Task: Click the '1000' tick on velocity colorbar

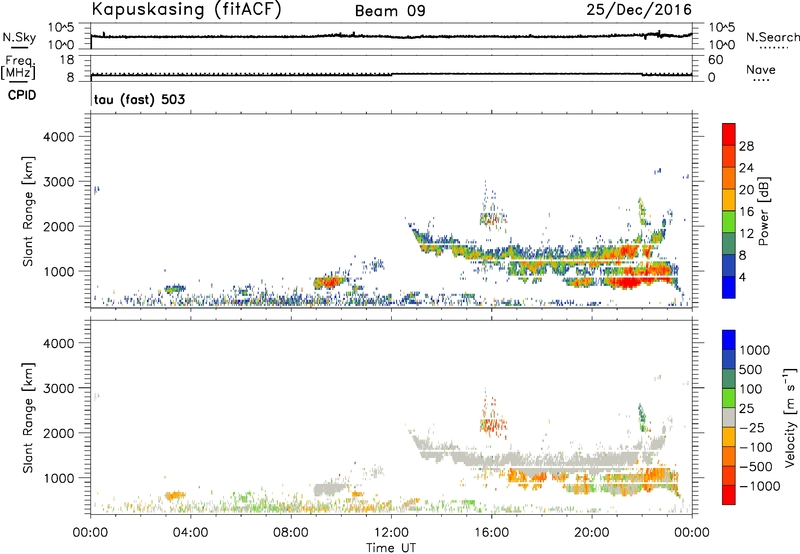Action: click(x=755, y=350)
